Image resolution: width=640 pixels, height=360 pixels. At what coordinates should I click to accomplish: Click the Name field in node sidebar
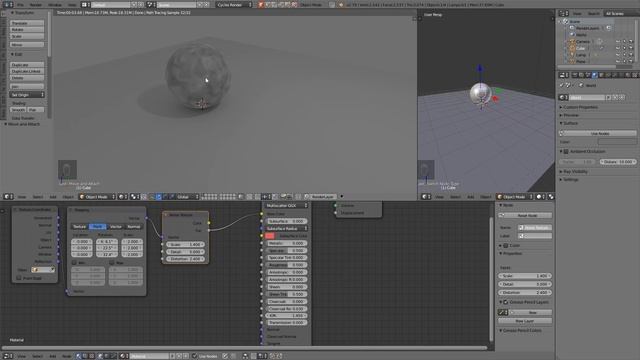pyautogui.click(x=535, y=227)
